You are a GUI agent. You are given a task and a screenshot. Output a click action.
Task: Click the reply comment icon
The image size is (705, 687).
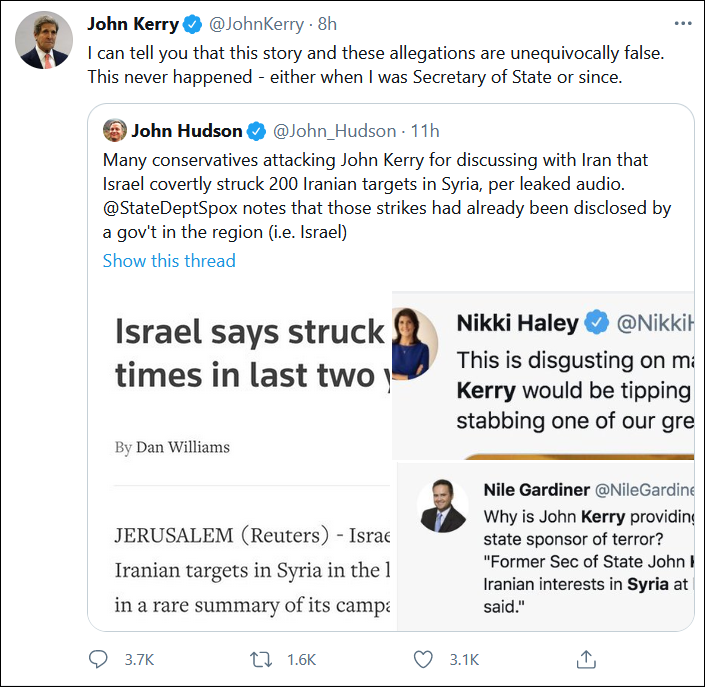(x=98, y=659)
